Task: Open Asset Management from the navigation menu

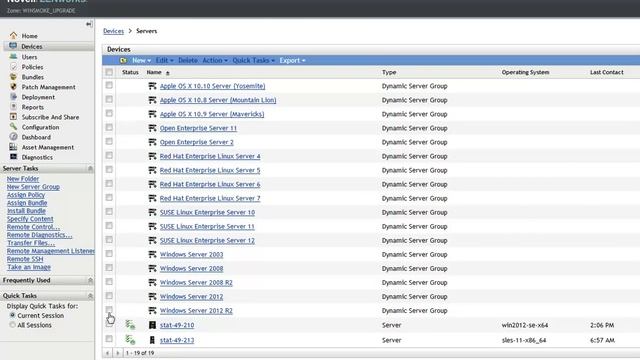Action: [48, 147]
